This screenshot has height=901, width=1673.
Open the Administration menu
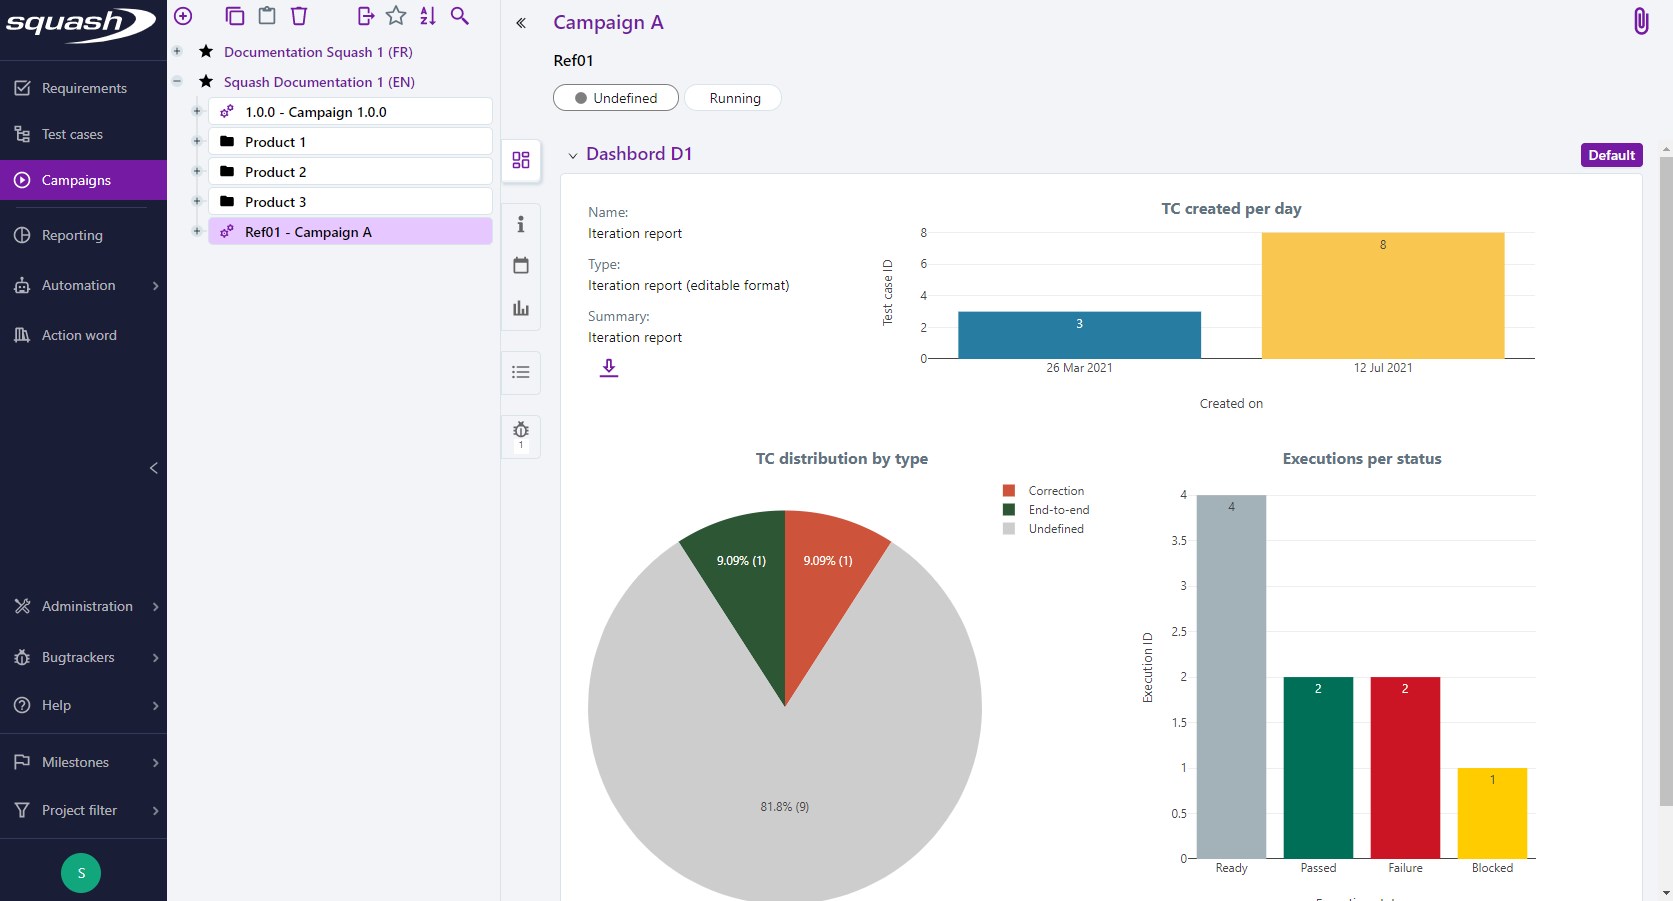pyautogui.click(x=86, y=606)
